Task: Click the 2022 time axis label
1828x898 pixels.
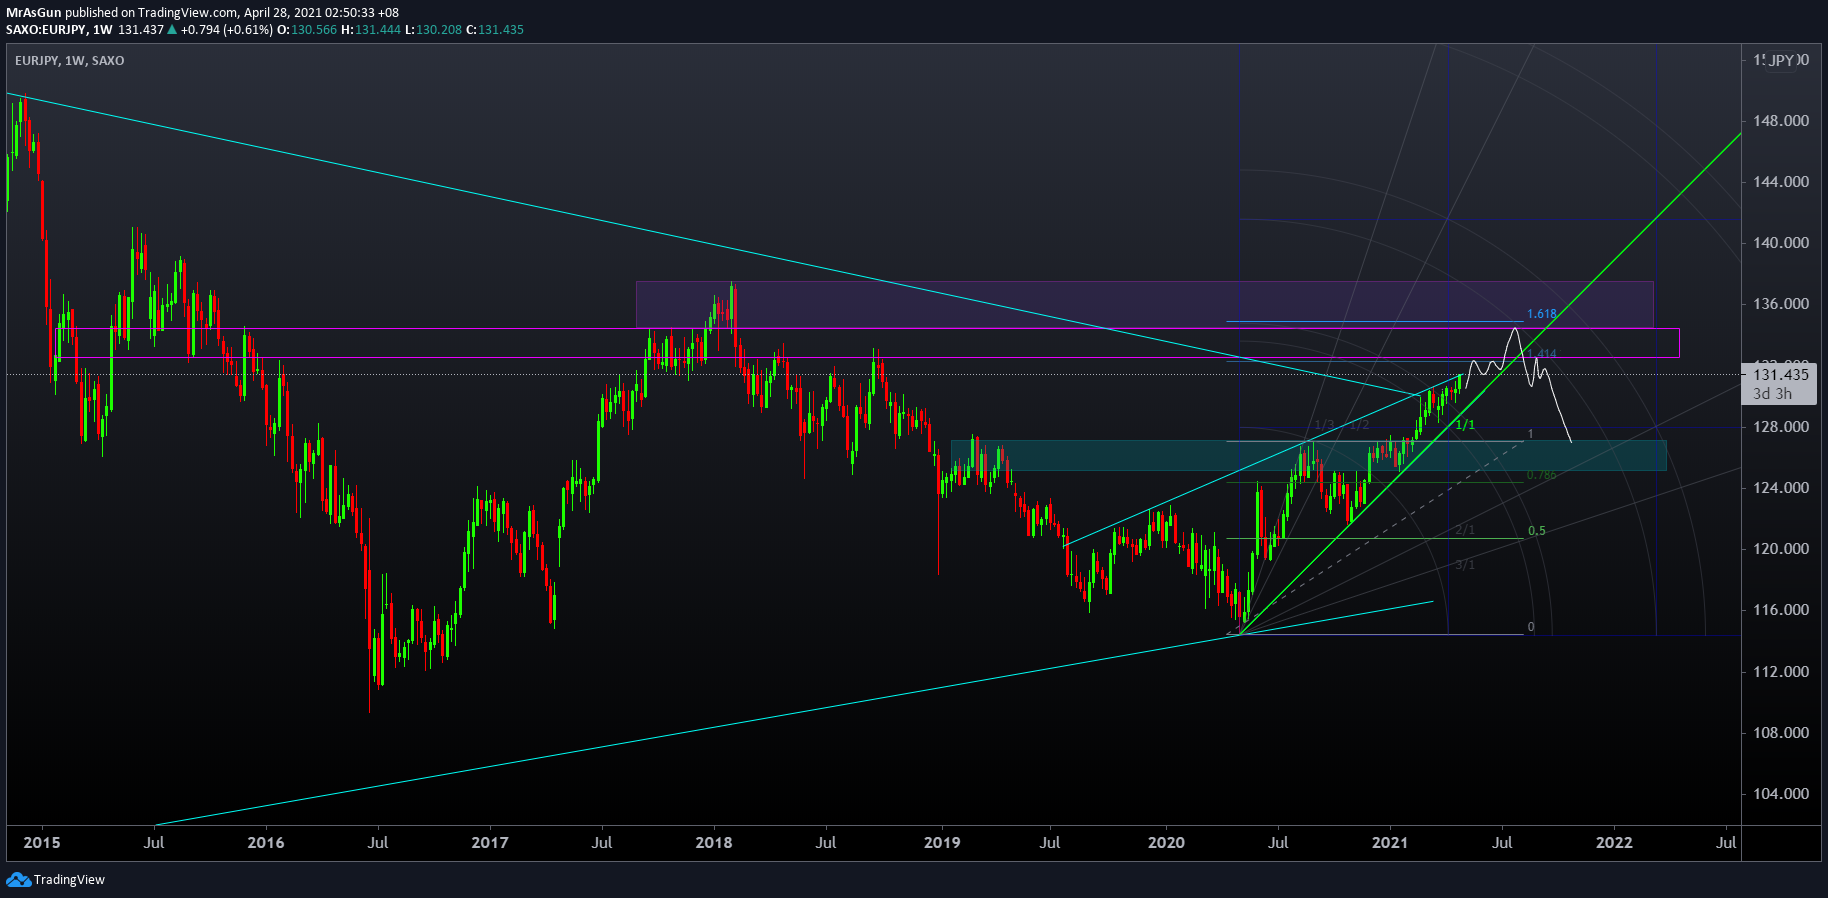Action: pos(1614,843)
